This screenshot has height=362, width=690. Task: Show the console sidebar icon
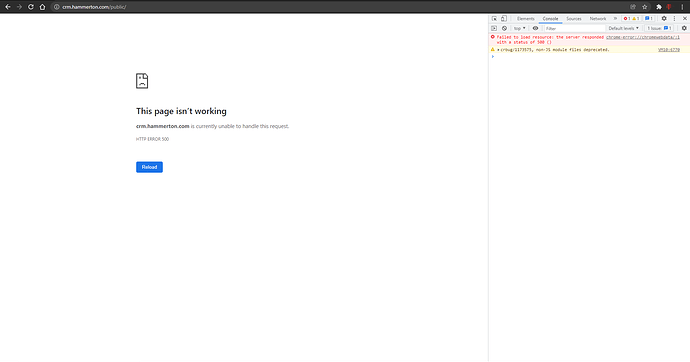(x=494, y=28)
